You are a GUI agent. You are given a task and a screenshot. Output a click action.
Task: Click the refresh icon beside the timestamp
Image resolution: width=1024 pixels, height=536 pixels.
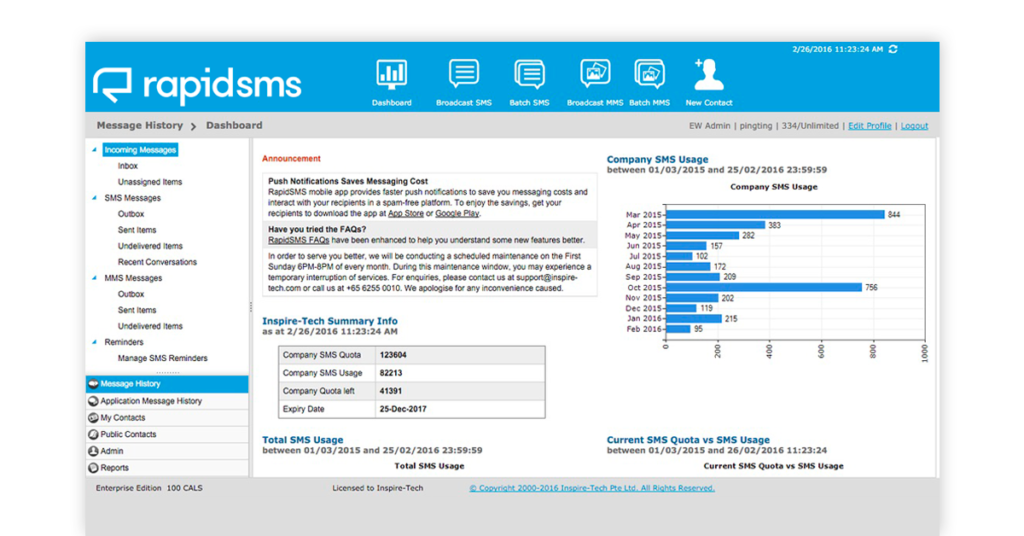pyautogui.click(x=893, y=49)
